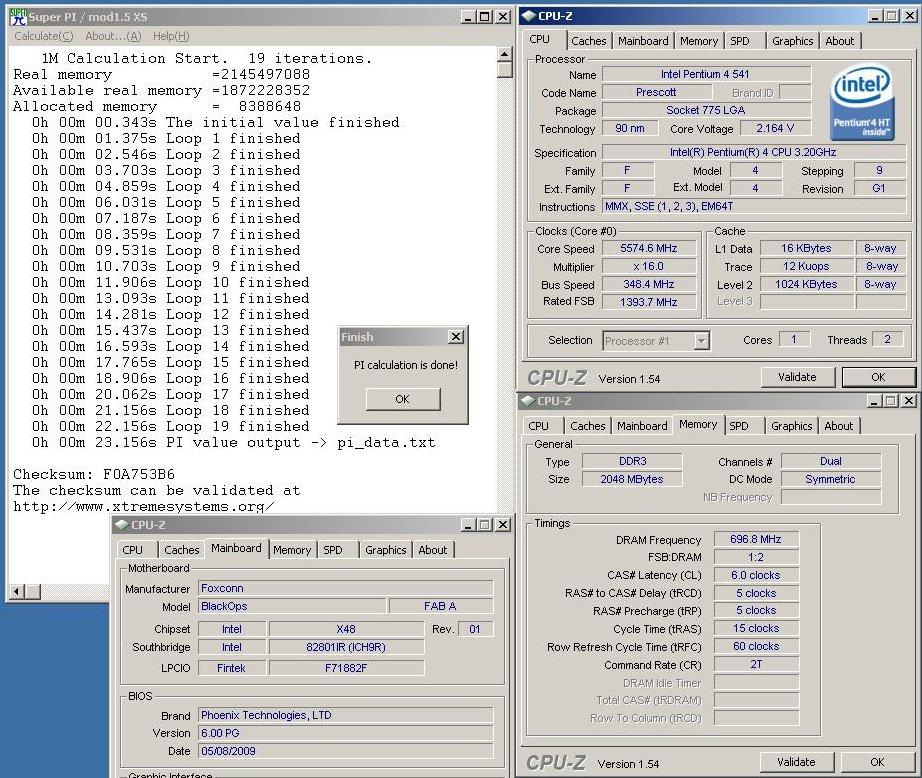Image resolution: width=922 pixels, height=778 pixels.
Task: Click the LPCIO value F71882F
Action: 346,668
